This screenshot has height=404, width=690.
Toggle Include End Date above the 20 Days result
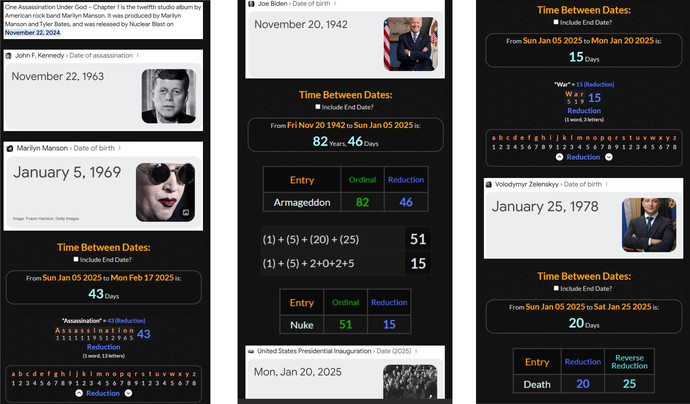[x=556, y=288]
